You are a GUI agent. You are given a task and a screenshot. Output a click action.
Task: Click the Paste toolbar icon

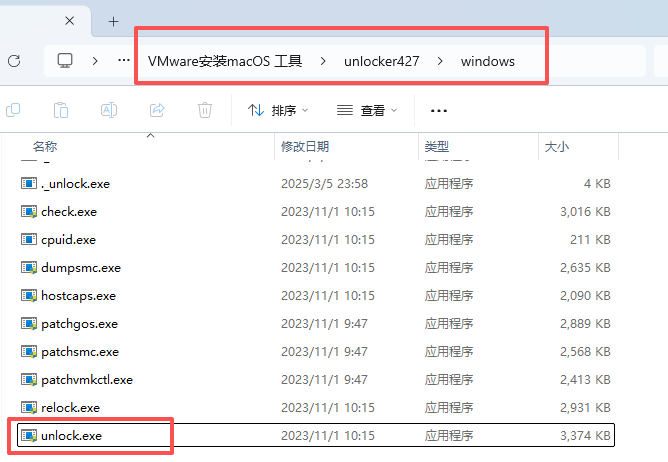click(61, 110)
